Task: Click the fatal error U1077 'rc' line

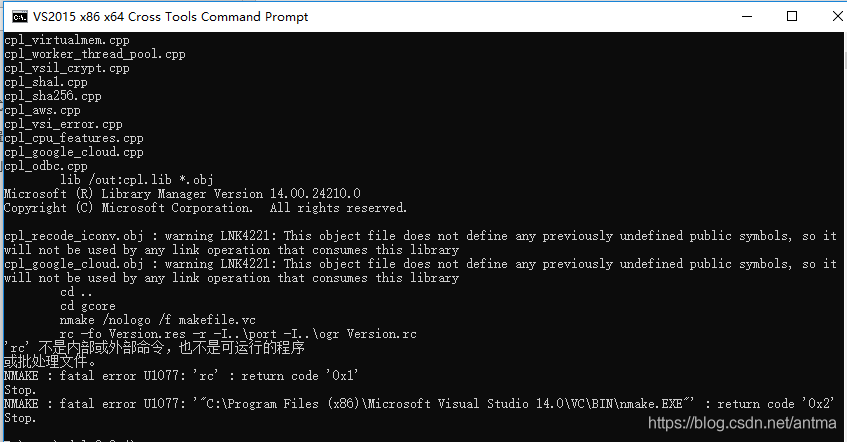Action: pos(182,376)
